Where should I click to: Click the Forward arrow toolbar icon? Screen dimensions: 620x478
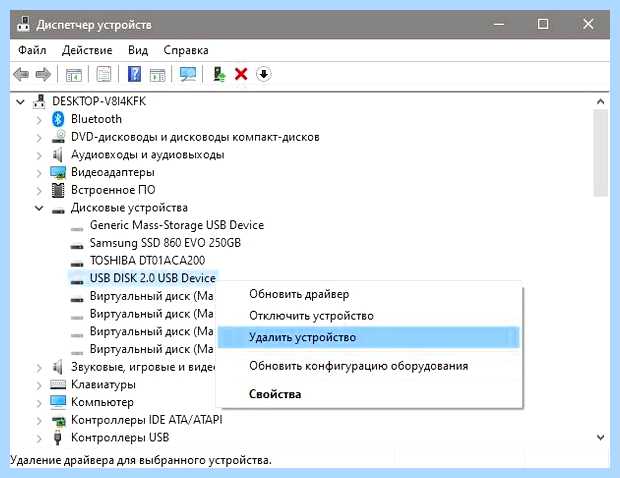[43, 74]
